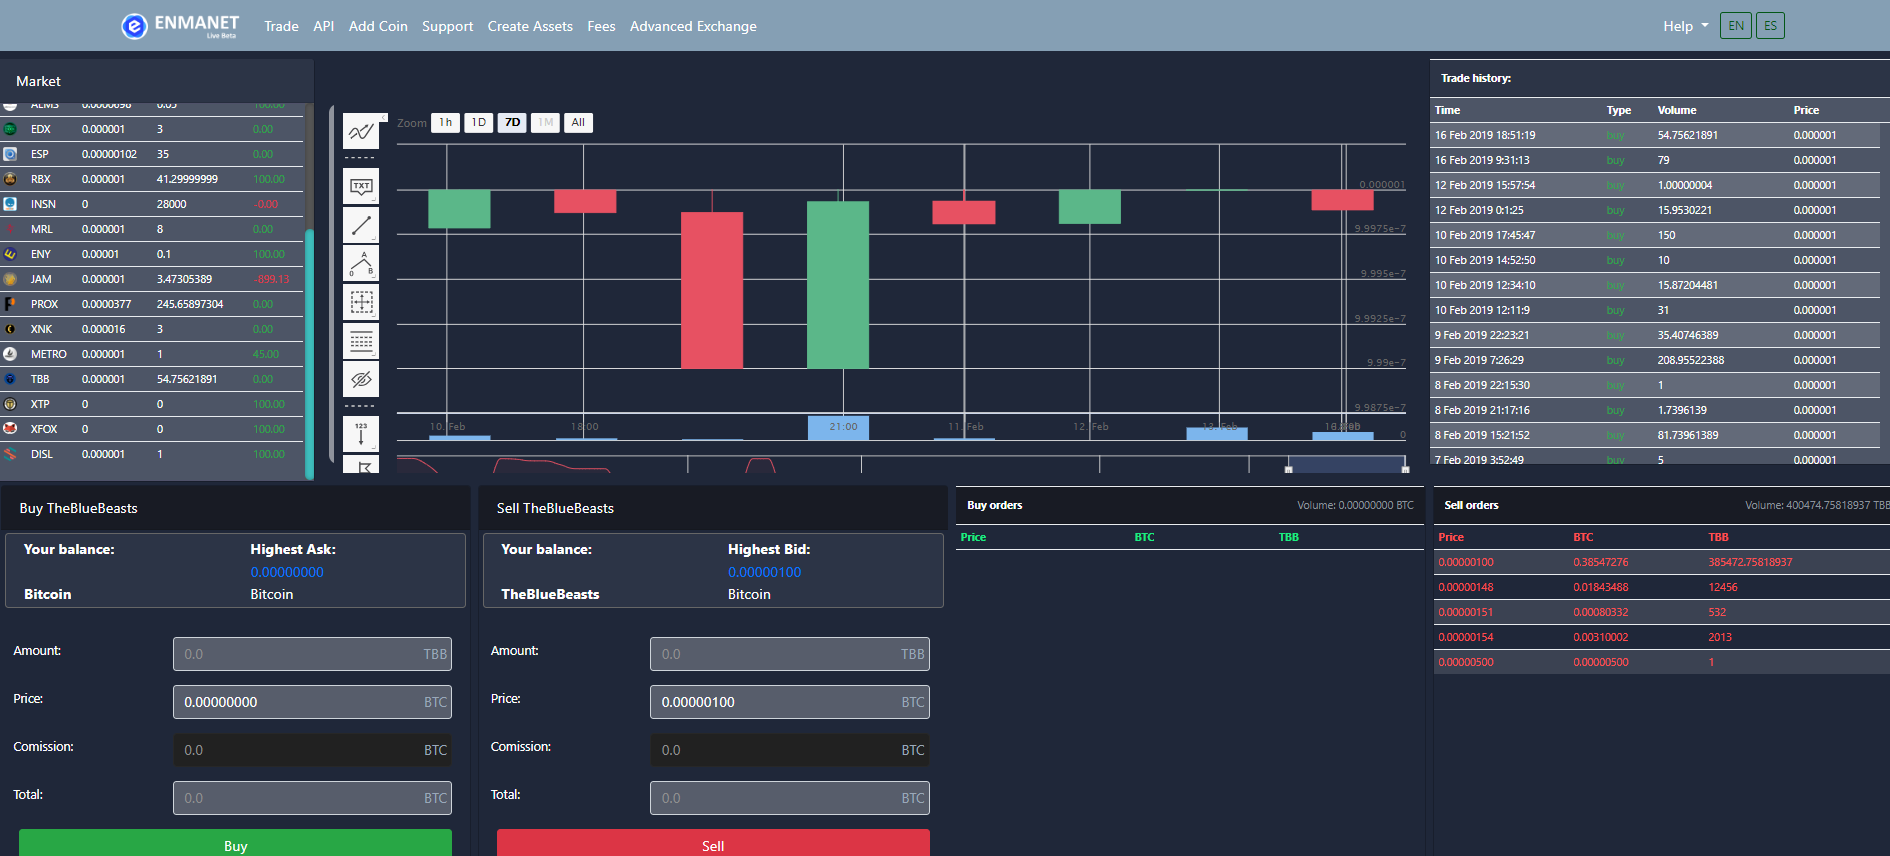1890x856 pixels.
Task: Select the flag tool in chart toolbar
Action: tap(361, 465)
